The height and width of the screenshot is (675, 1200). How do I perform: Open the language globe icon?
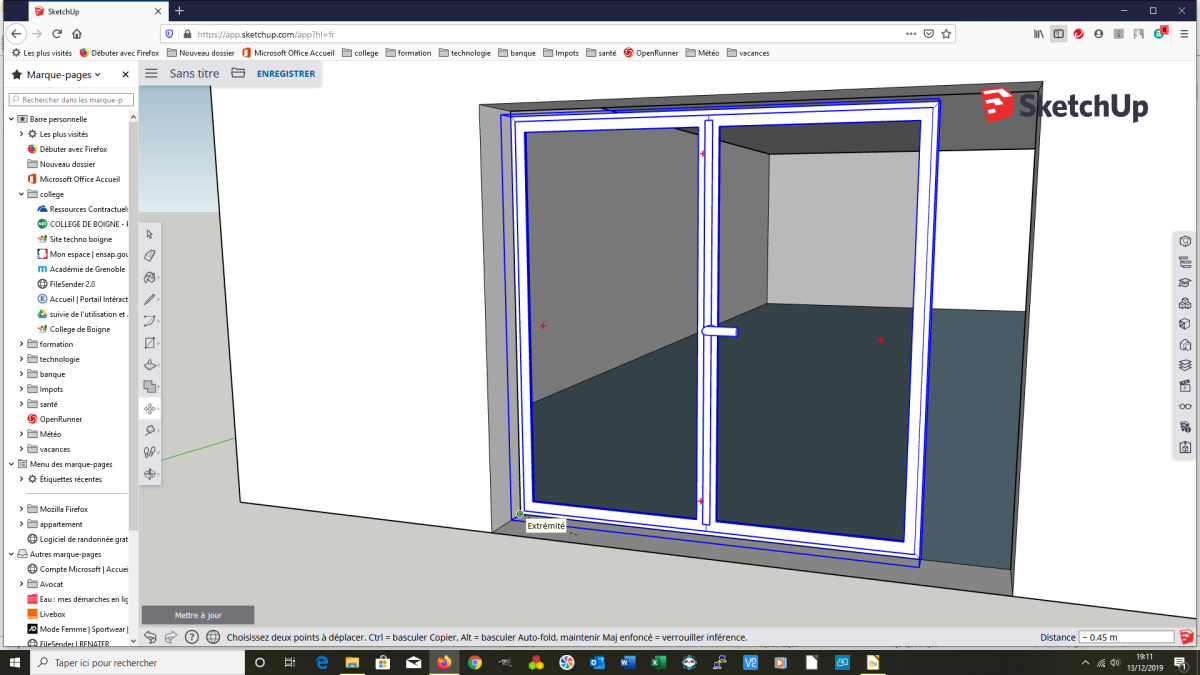[213, 637]
